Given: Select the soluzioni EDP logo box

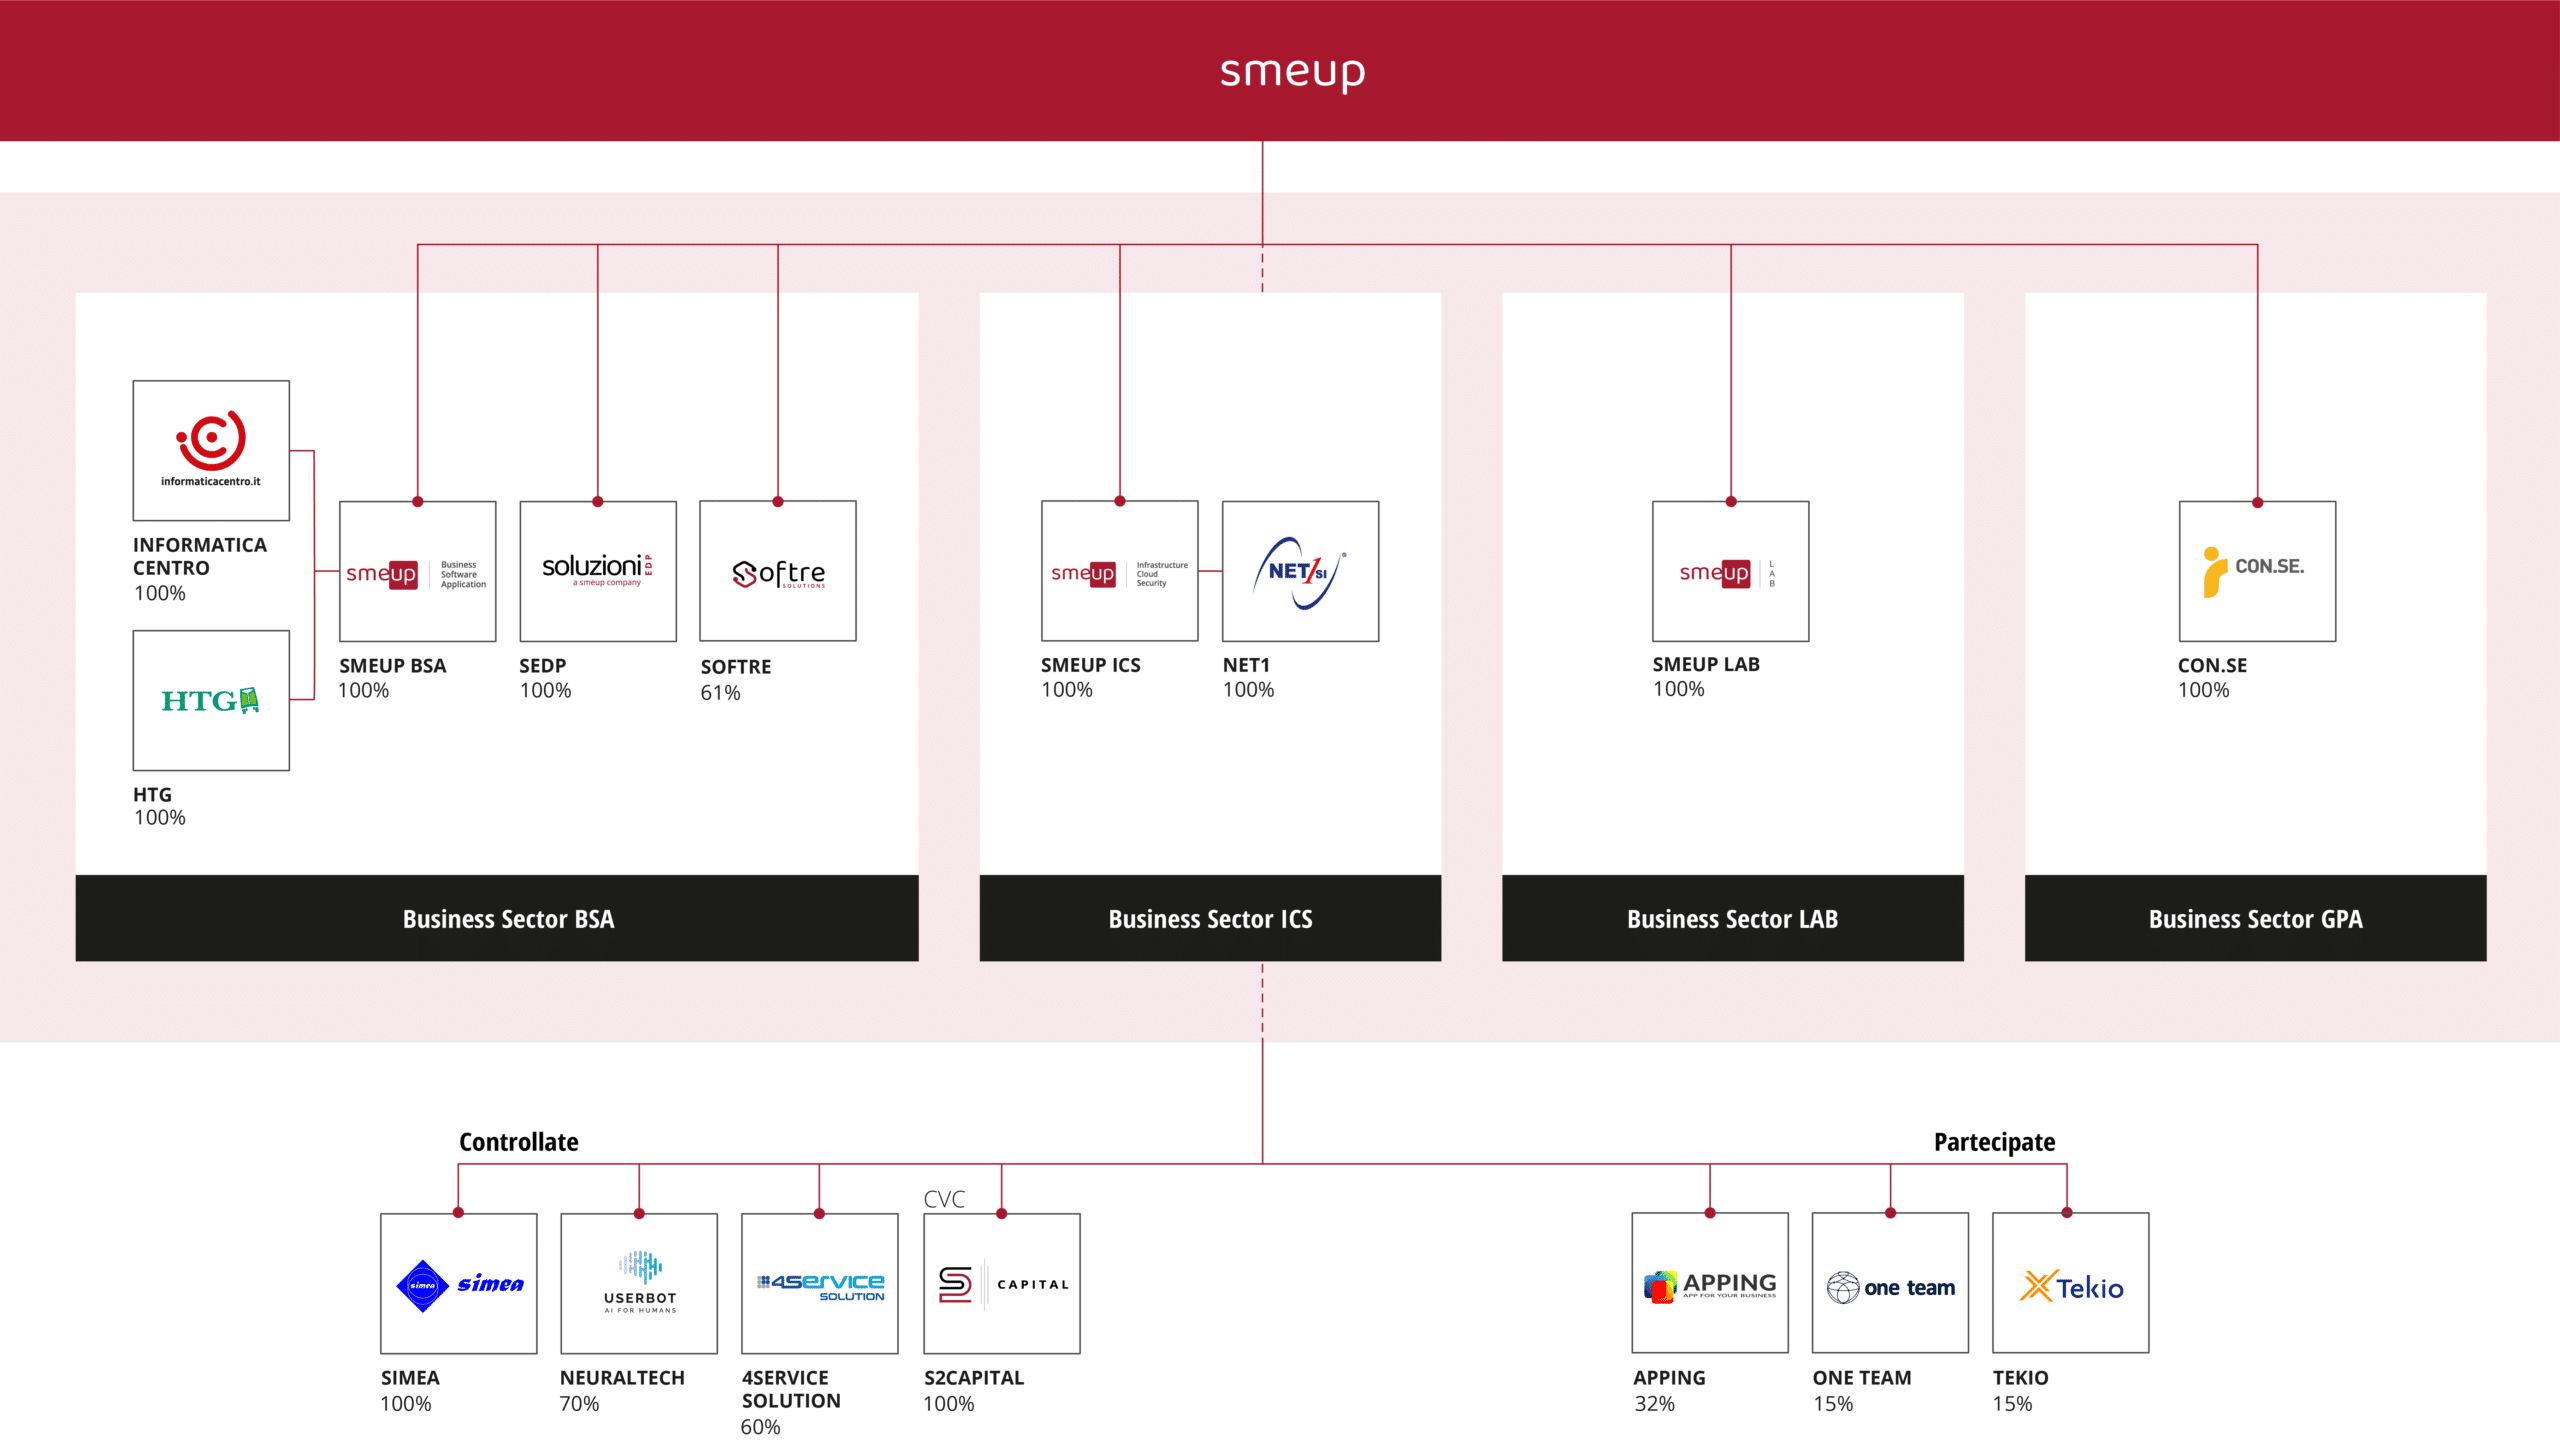Looking at the screenshot, I should pyautogui.click(x=598, y=571).
